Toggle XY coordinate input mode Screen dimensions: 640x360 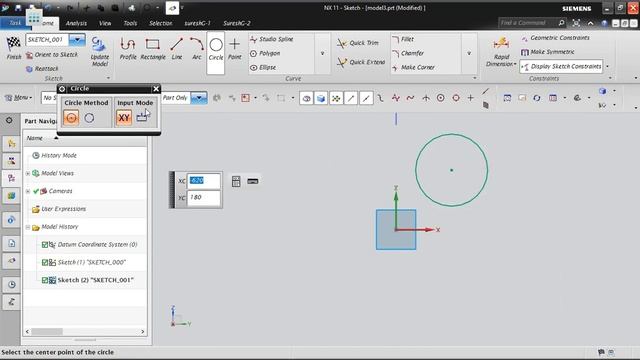point(124,118)
